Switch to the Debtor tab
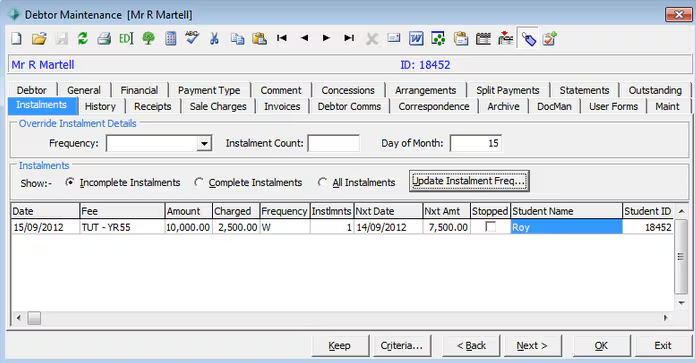This screenshot has width=696, height=363. pos(32,90)
